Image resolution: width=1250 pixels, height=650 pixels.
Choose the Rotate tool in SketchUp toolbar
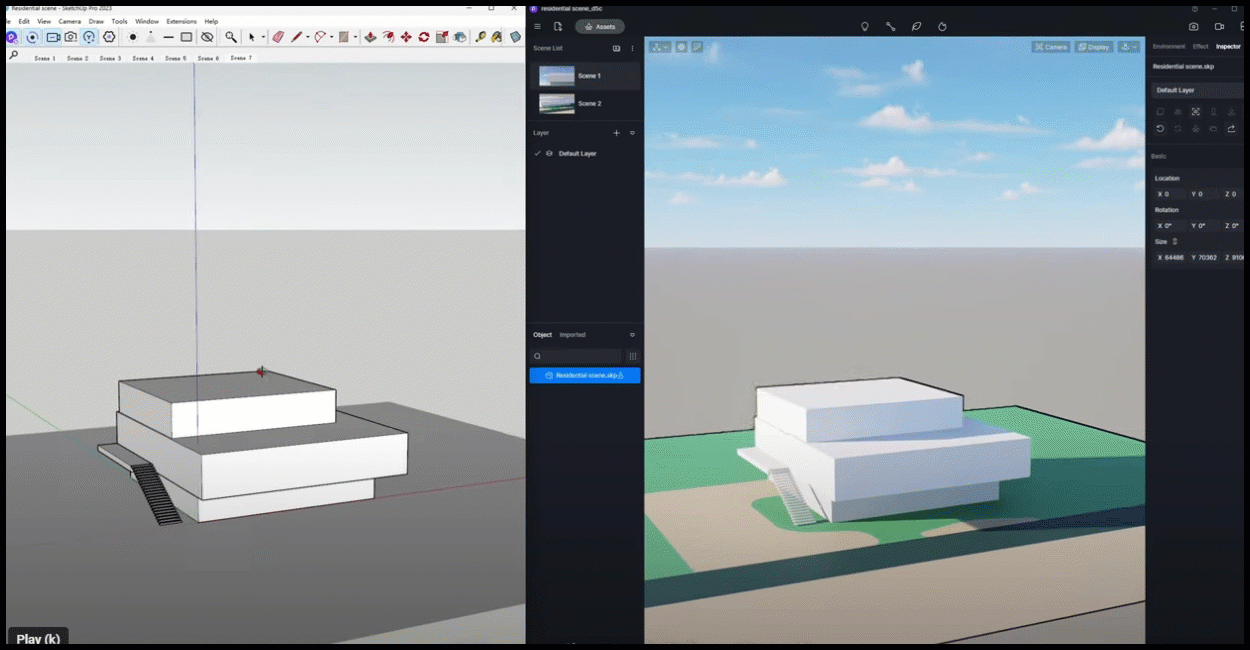(424, 37)
